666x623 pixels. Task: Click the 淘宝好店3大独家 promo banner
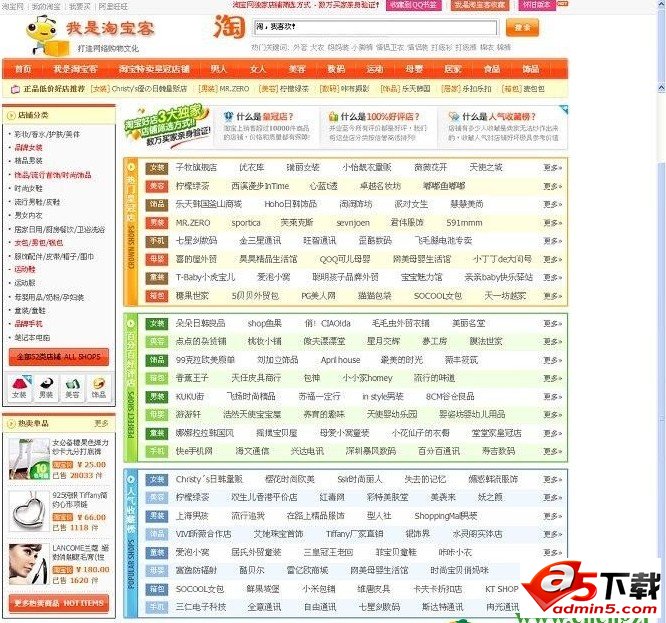click(167, 126)
